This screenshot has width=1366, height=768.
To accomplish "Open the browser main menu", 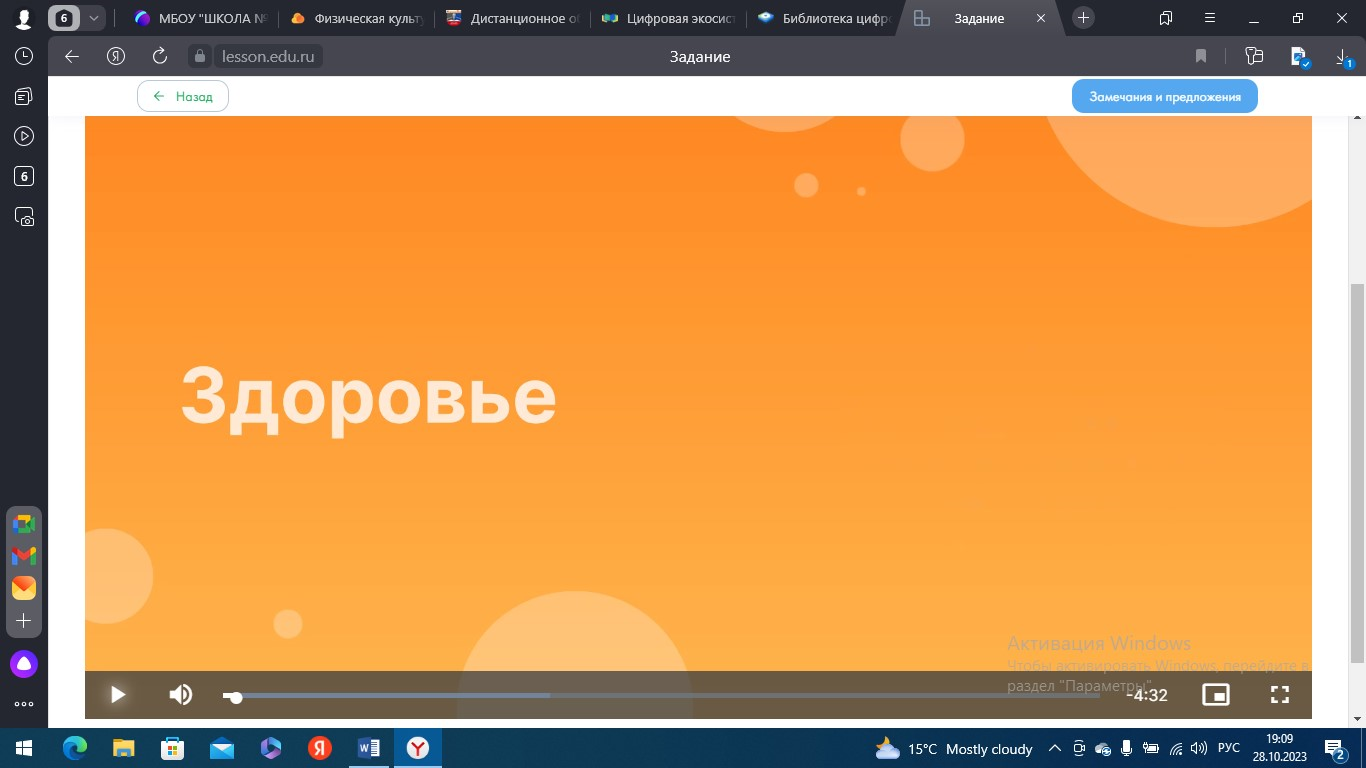I will 1208,18.
